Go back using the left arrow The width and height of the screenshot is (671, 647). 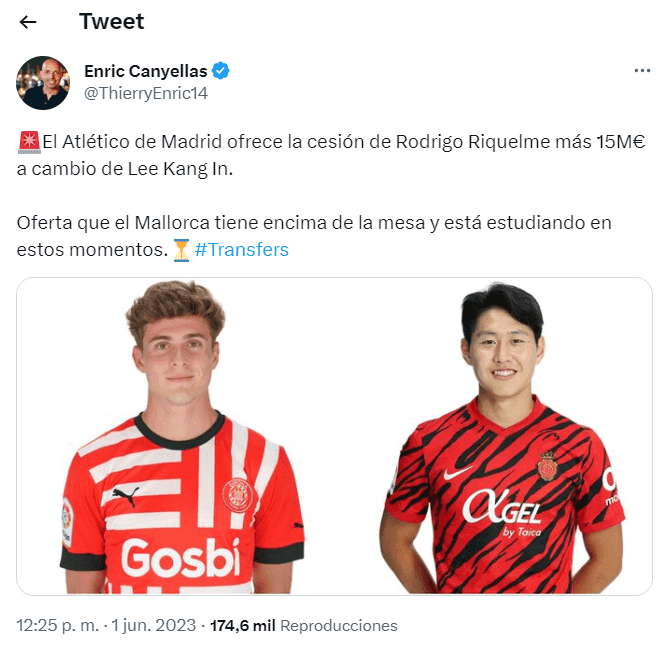point(28,22)
